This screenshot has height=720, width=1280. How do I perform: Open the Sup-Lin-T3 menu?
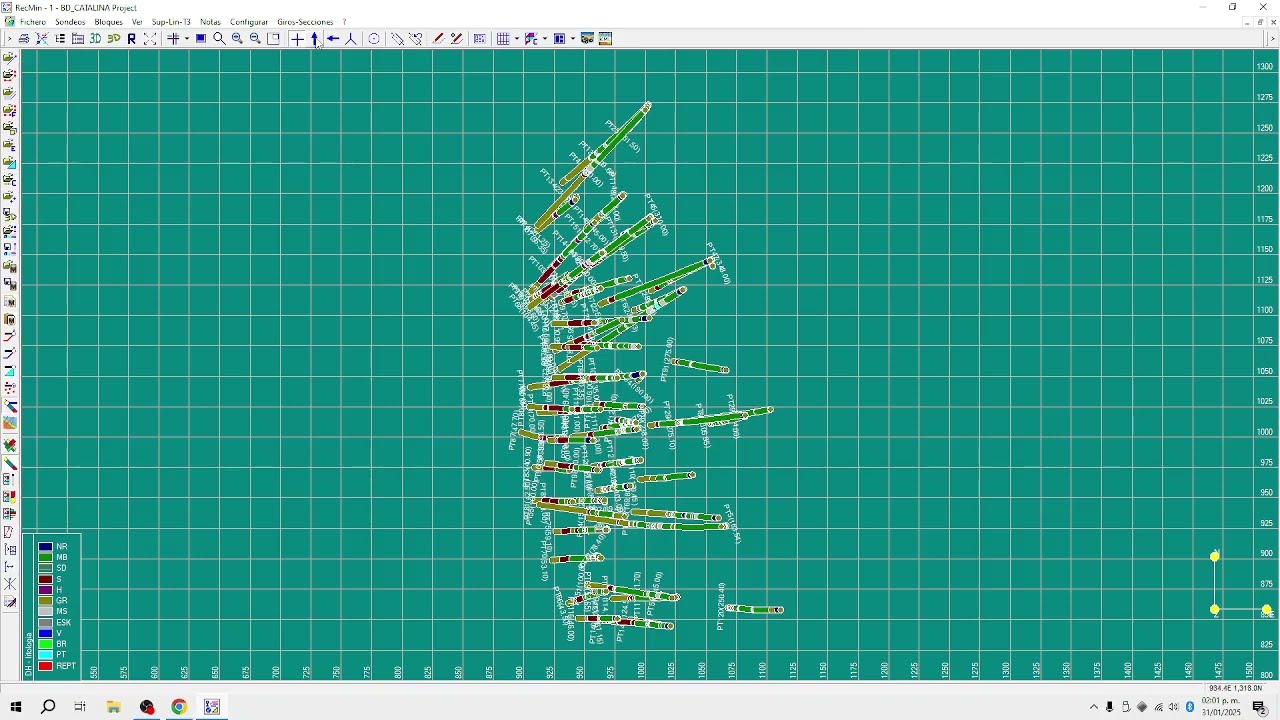pos(171,22)
